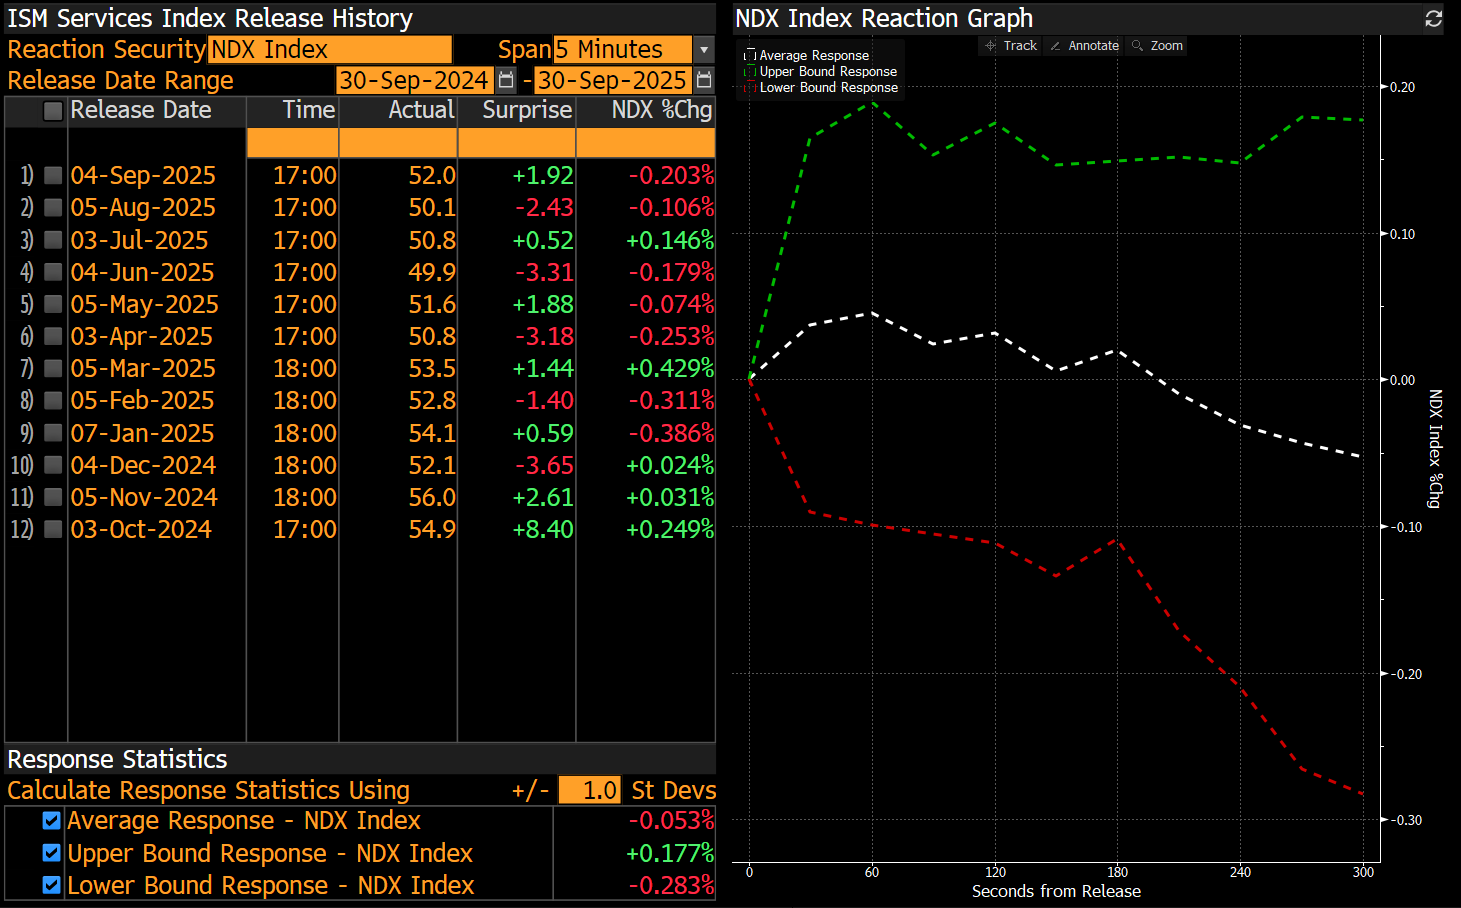
Task: Activate the Zoom magnifier tool
Action: point(1157,46)
